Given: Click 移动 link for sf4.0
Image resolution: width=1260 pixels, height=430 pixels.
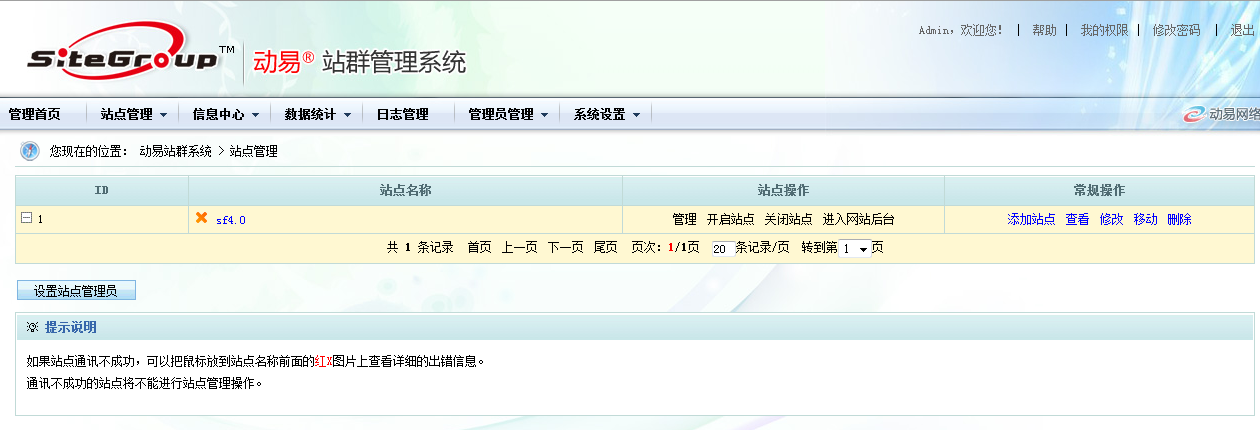Looking at the screenshot, I should click(1145, 219).
